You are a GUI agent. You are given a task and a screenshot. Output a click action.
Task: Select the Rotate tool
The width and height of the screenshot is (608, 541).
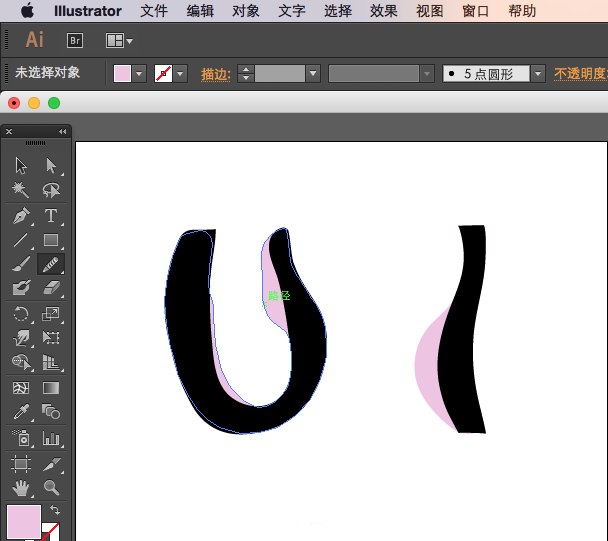pos(21,314)
